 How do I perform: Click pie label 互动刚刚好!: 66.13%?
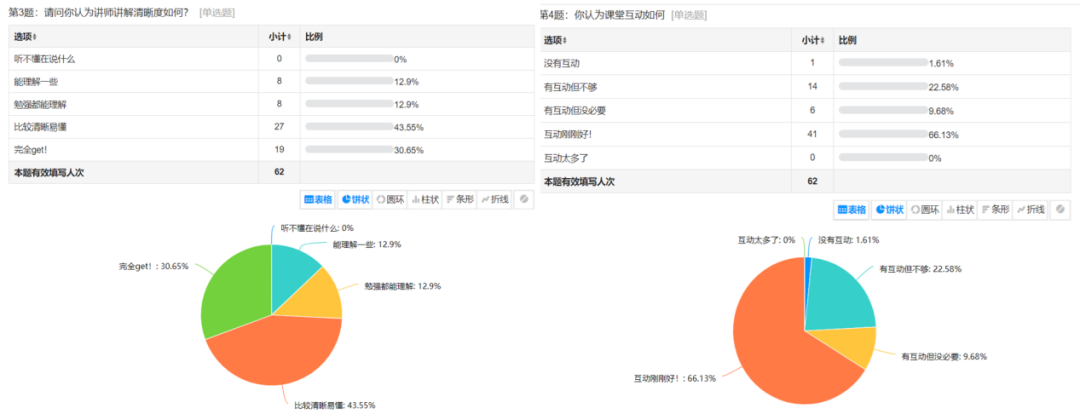point(675,378)
